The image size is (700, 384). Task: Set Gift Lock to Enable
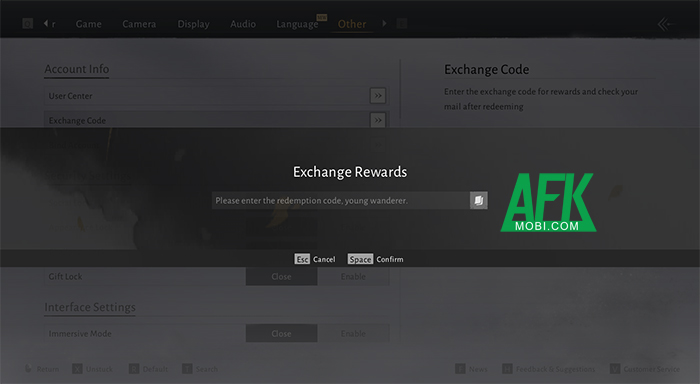pos(353,276)
